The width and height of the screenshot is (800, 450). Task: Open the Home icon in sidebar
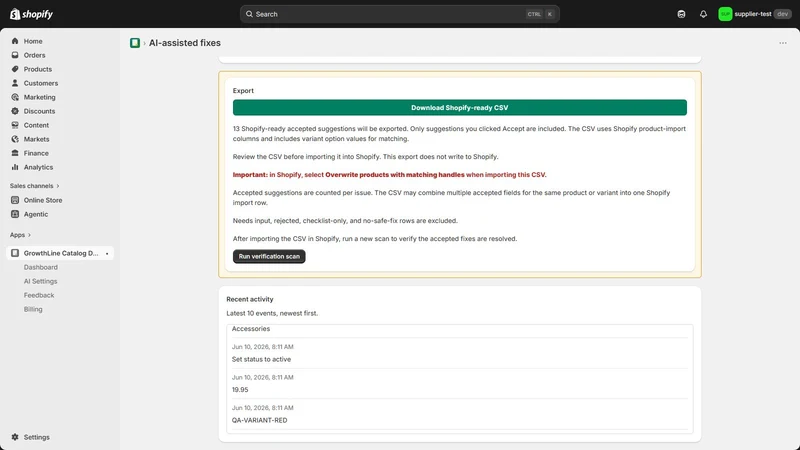[x=15, y=41]
